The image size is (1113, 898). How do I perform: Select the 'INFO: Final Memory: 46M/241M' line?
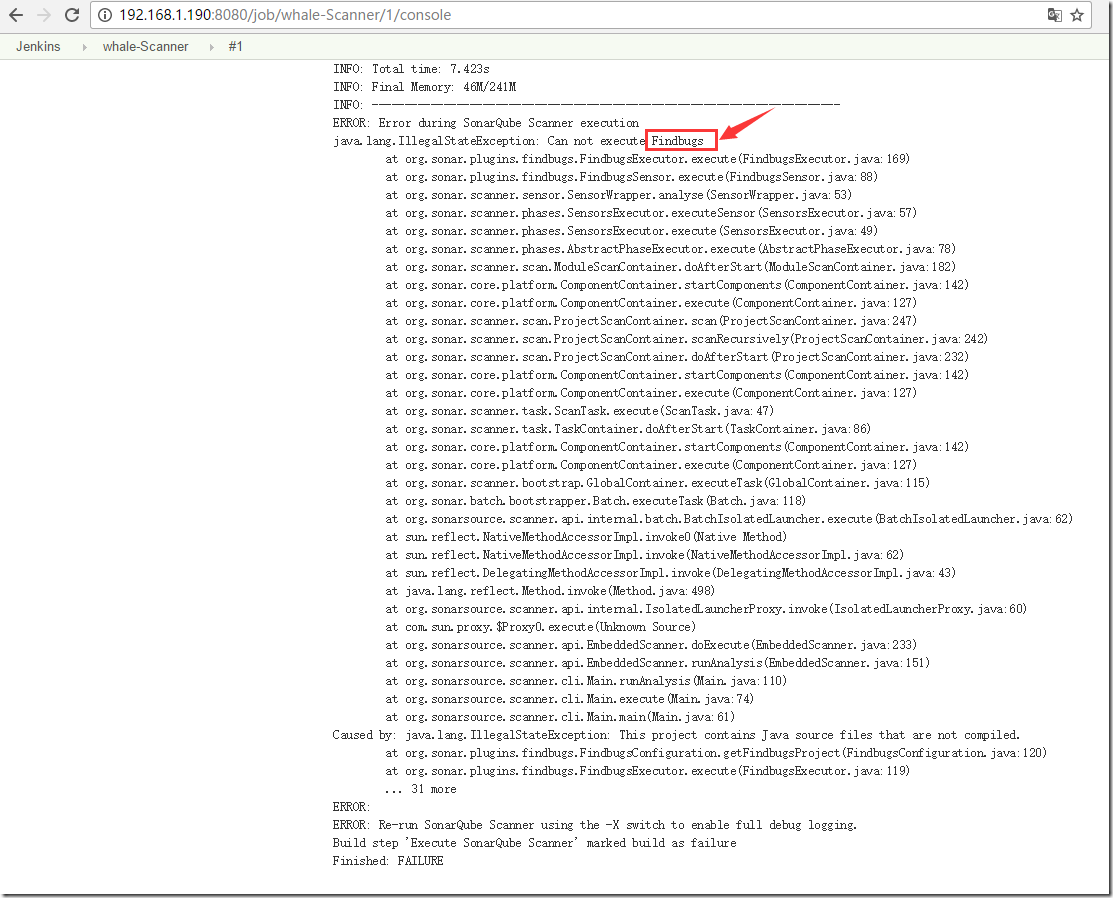click(x=424, y=87)
